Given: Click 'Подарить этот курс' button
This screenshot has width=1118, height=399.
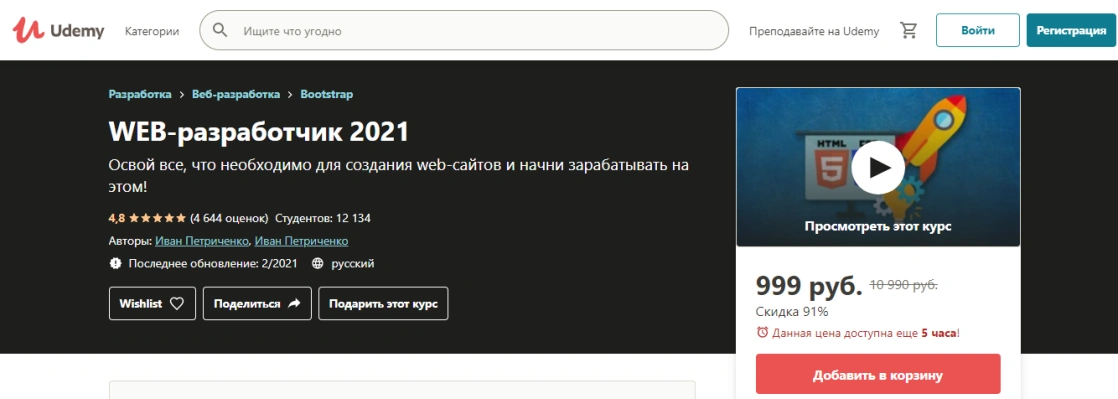Looking at the screenshot, I should pyautogui.click(x=383, y=304).
